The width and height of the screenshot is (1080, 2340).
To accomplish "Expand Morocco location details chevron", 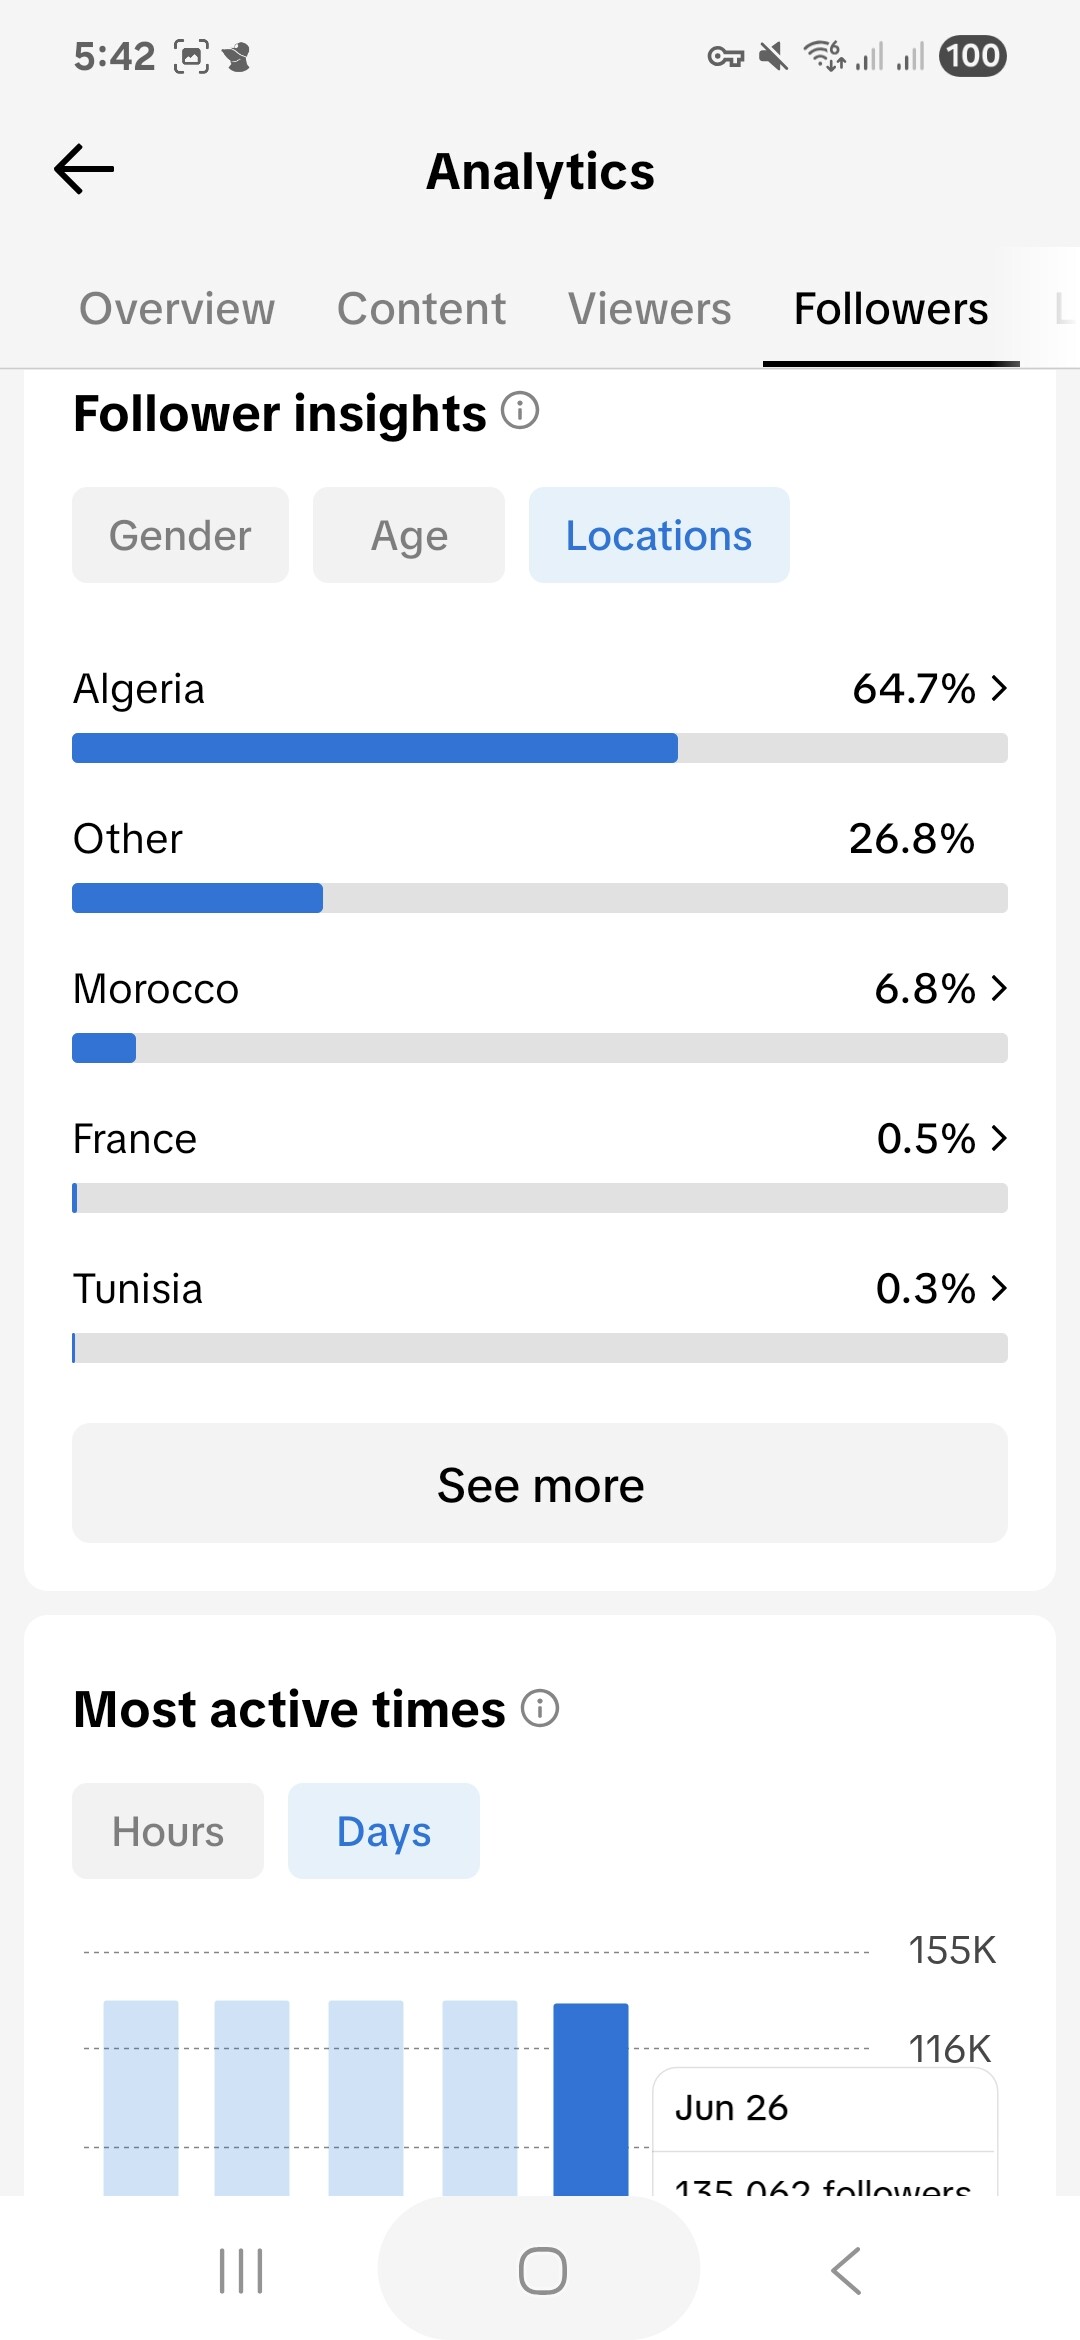I will [998, 988].
